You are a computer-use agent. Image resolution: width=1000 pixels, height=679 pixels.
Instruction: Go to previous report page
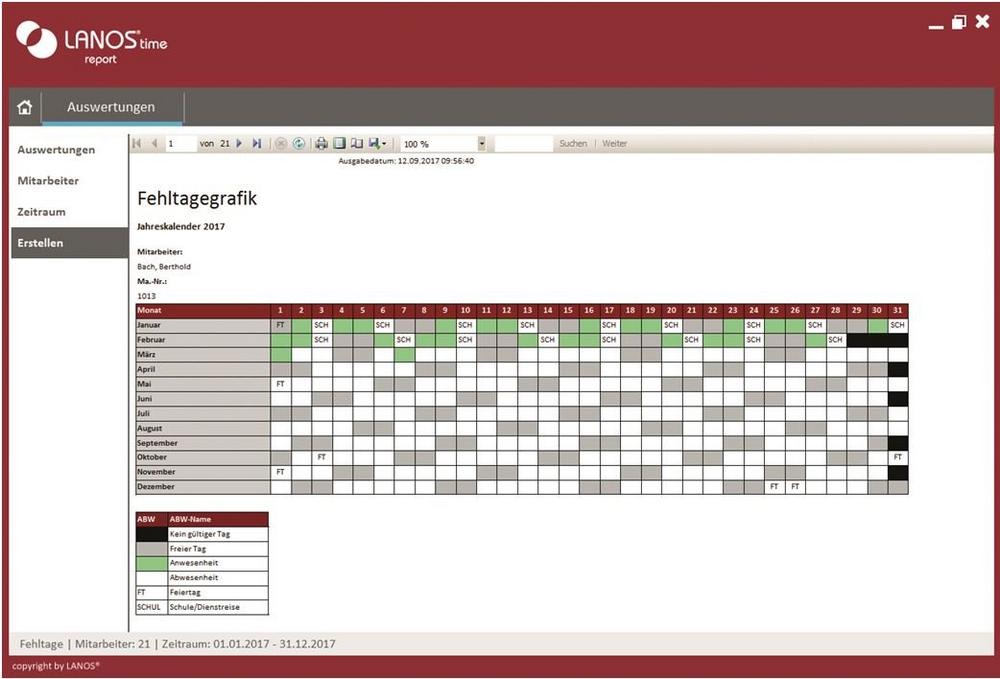click(154, 143)
